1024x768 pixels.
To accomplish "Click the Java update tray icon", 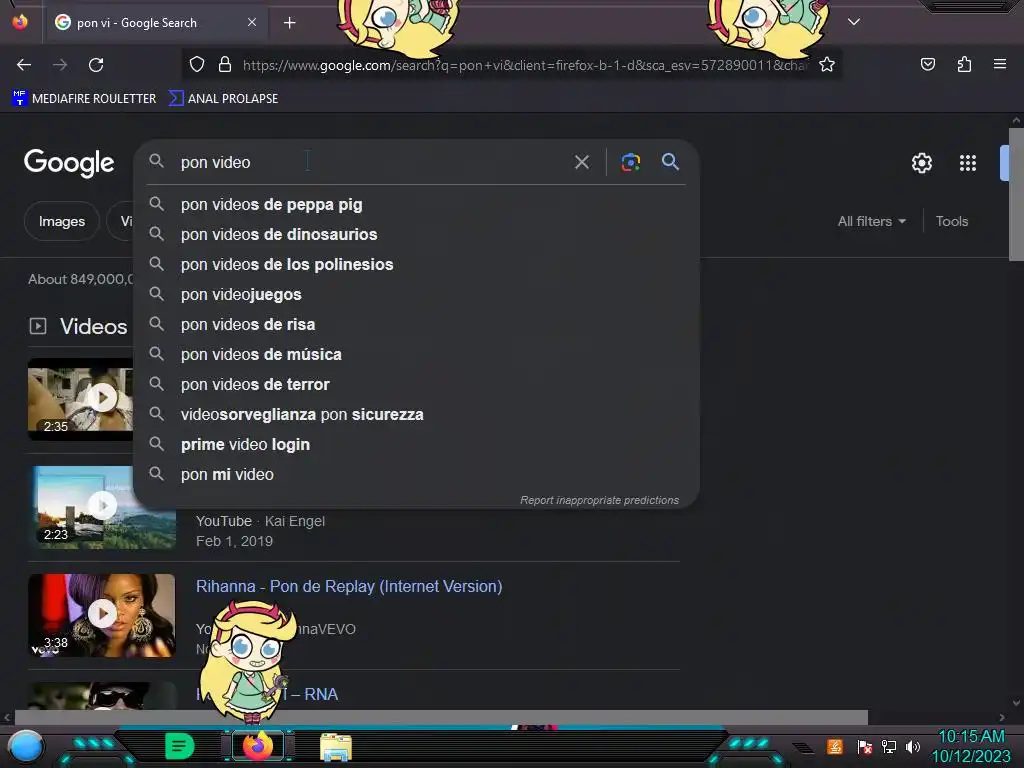I will 835,746.
